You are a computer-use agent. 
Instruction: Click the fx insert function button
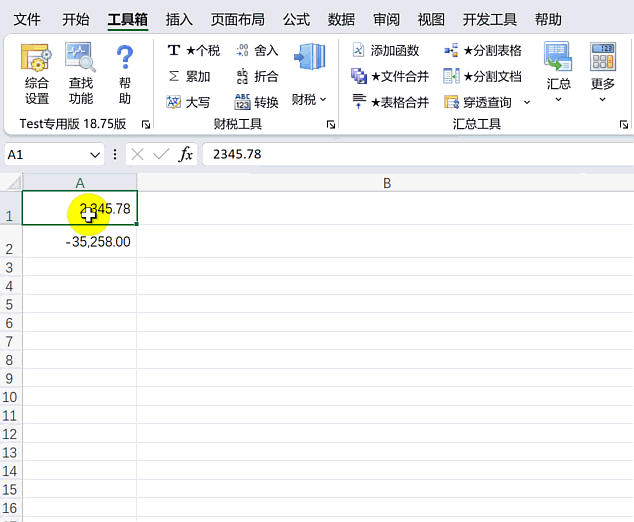186,154
